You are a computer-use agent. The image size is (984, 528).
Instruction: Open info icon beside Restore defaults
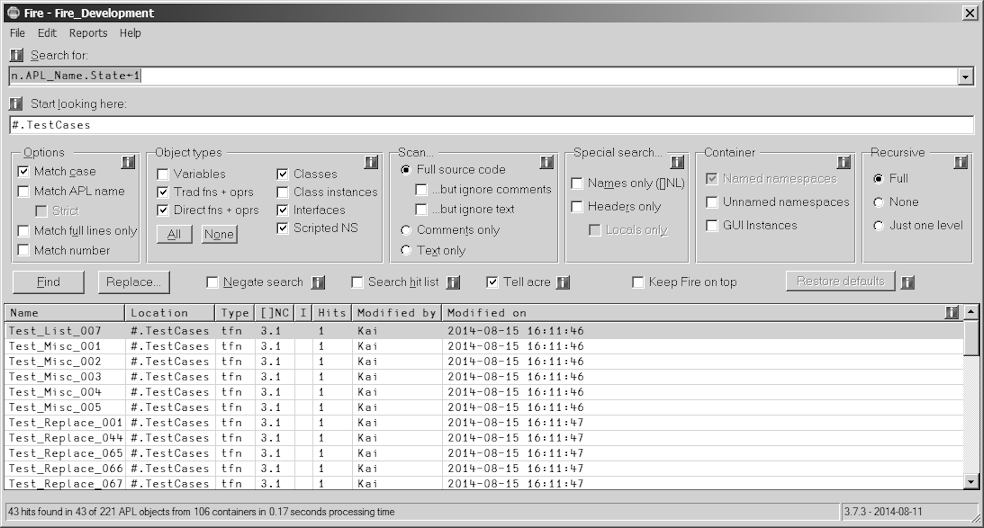pyautogui.click(x=907, y=283)
